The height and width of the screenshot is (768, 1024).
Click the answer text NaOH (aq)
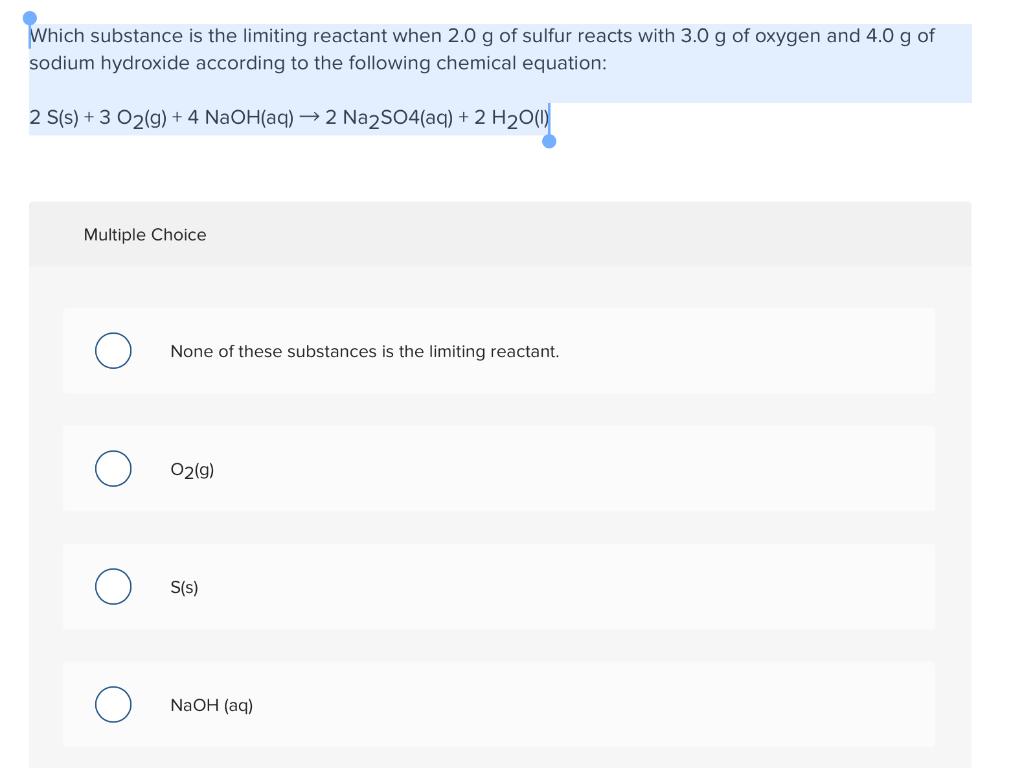click(210, 705)
